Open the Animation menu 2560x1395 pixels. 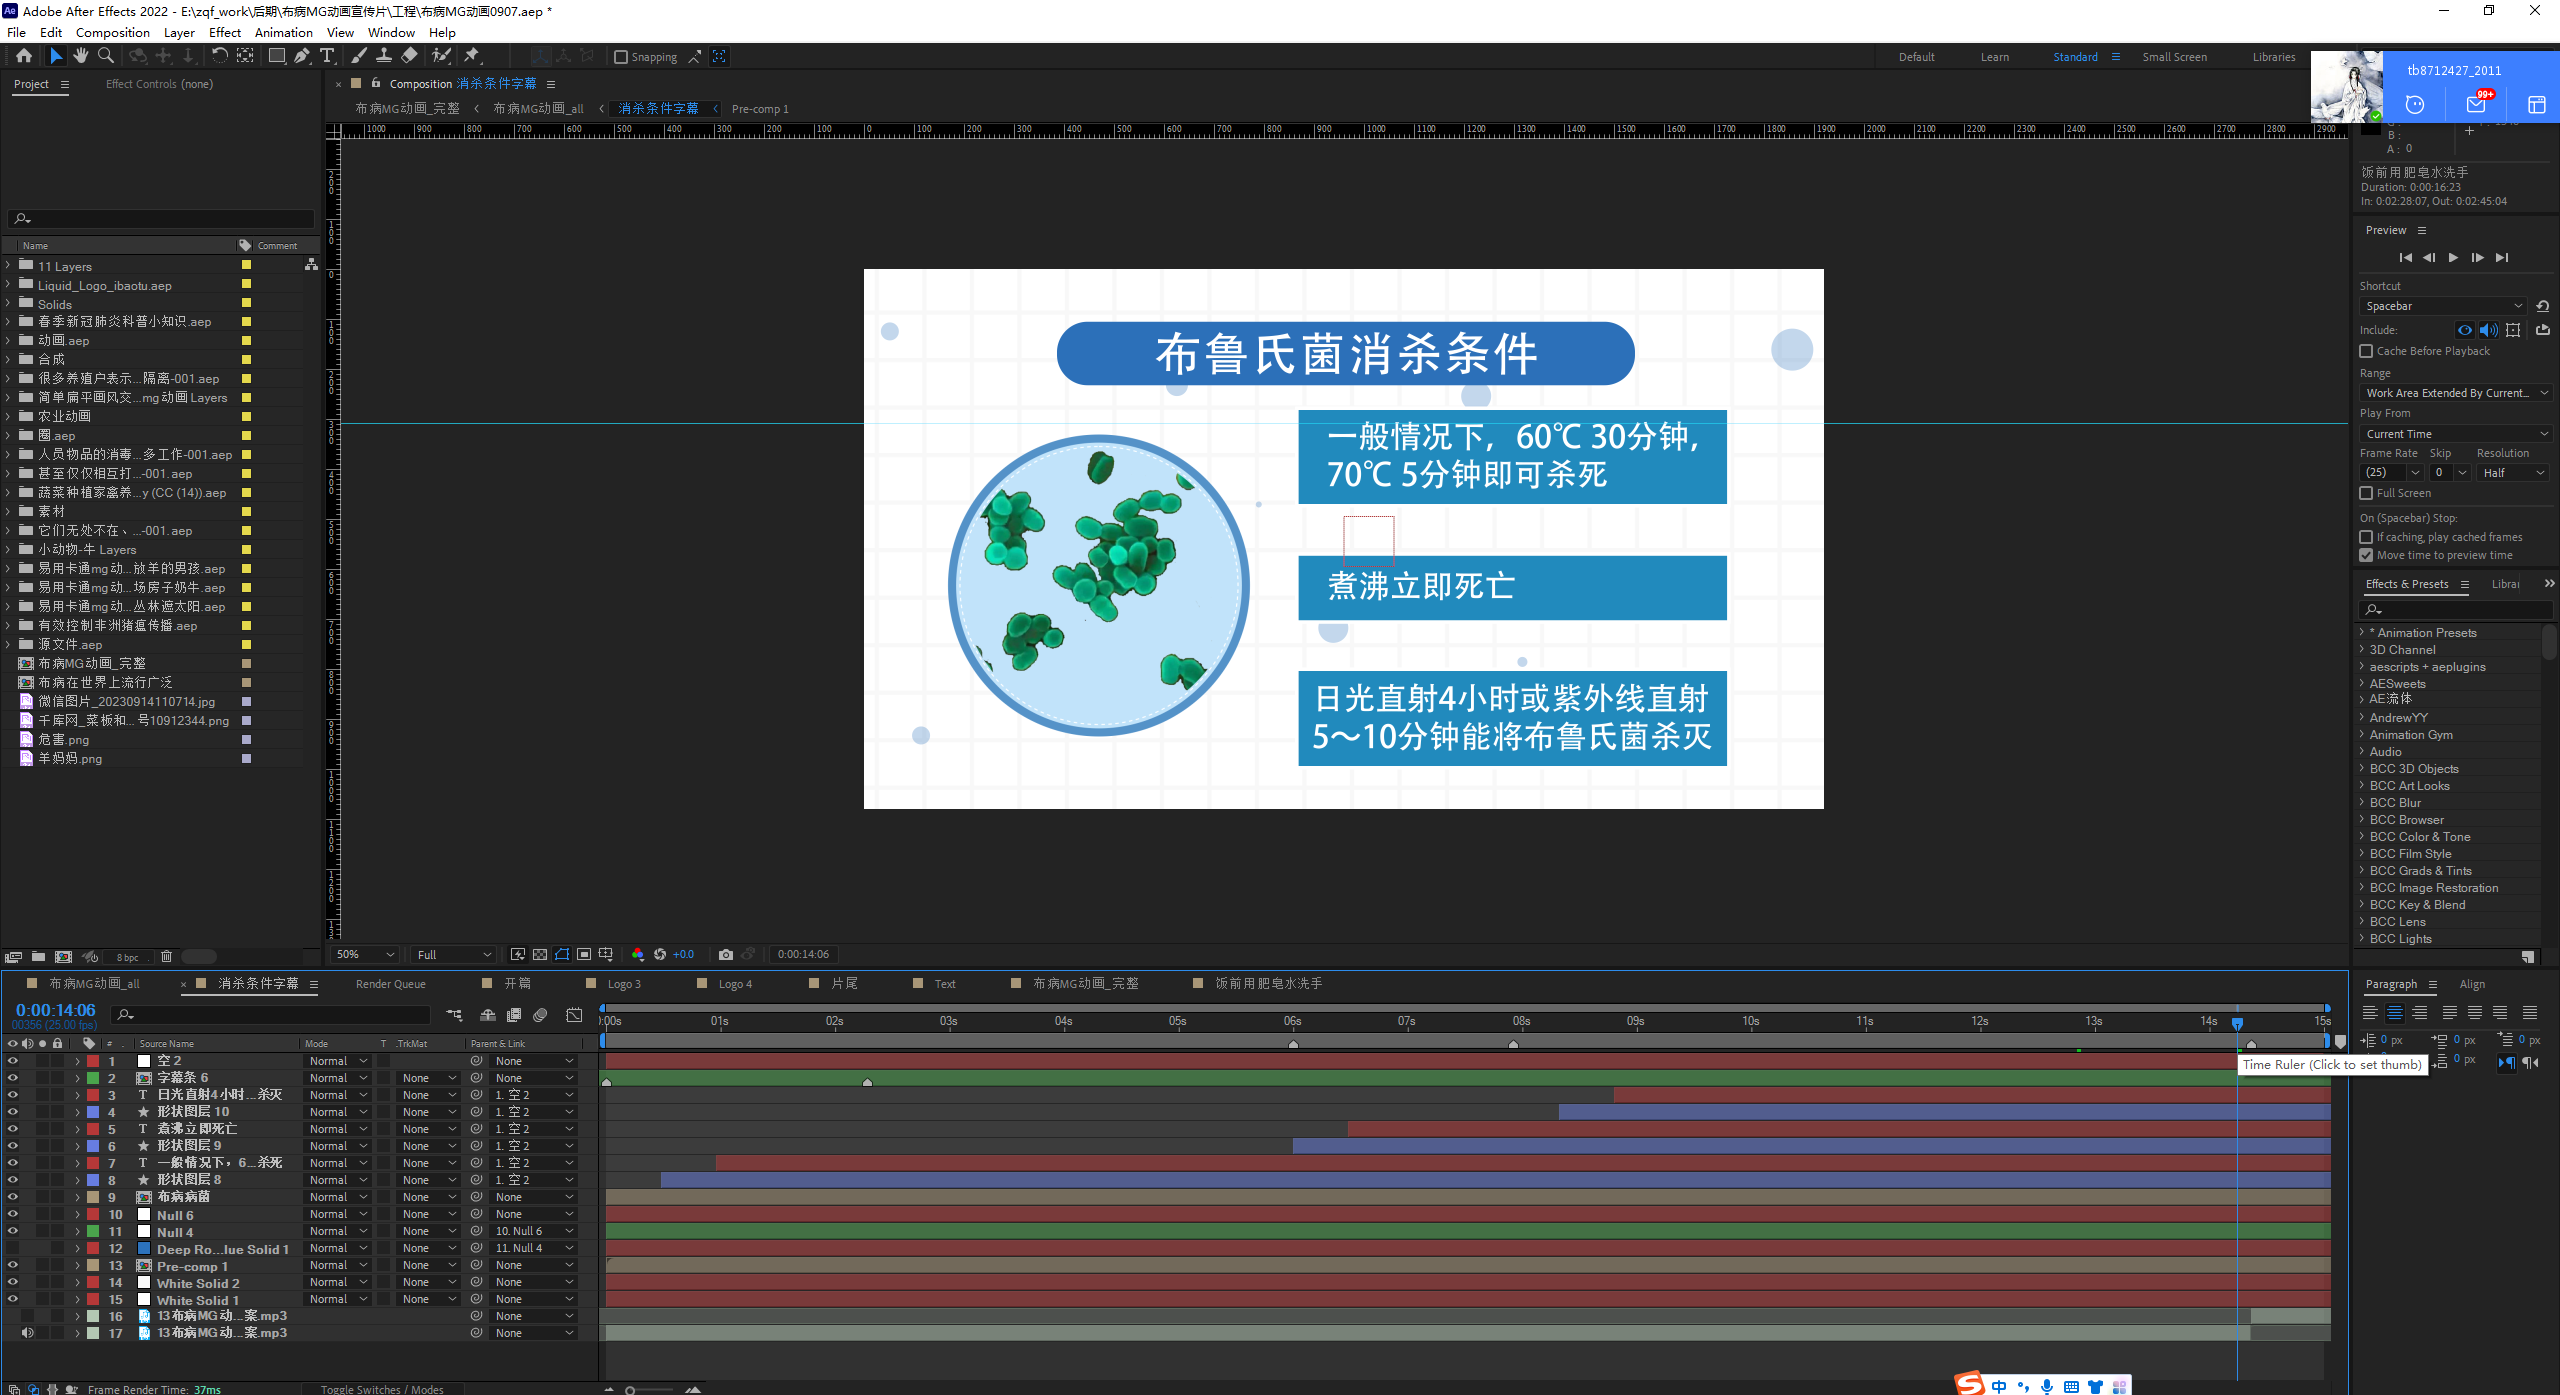click(284, 32)
